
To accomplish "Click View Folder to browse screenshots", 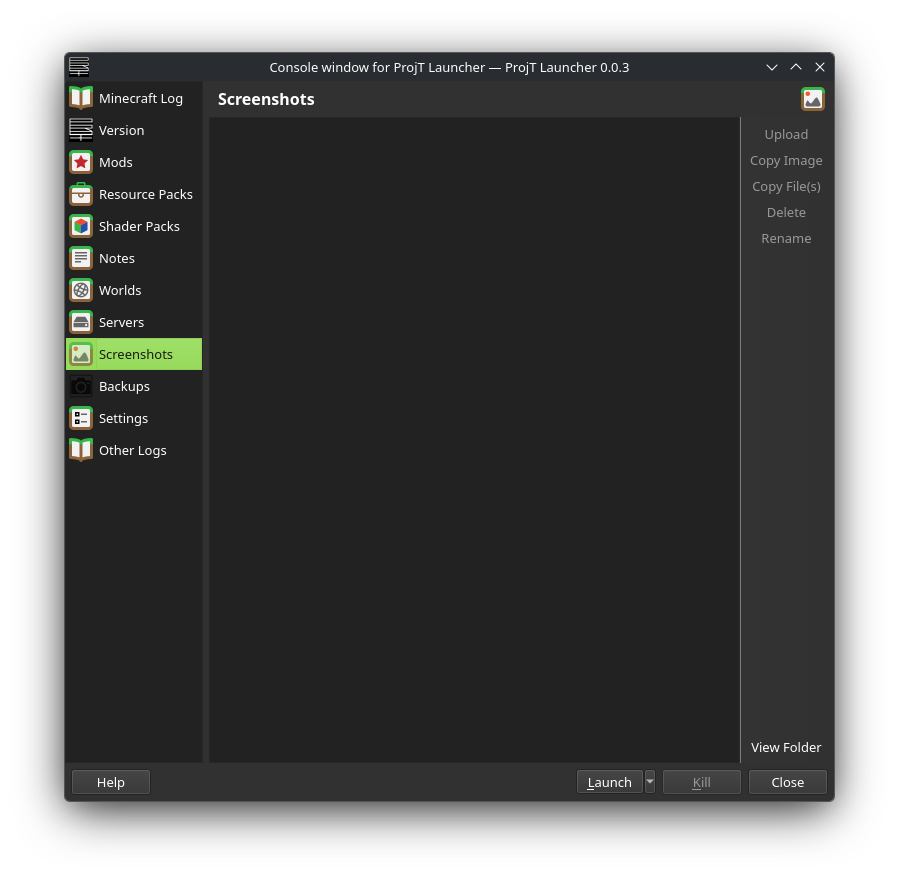I will pos(786,746).
